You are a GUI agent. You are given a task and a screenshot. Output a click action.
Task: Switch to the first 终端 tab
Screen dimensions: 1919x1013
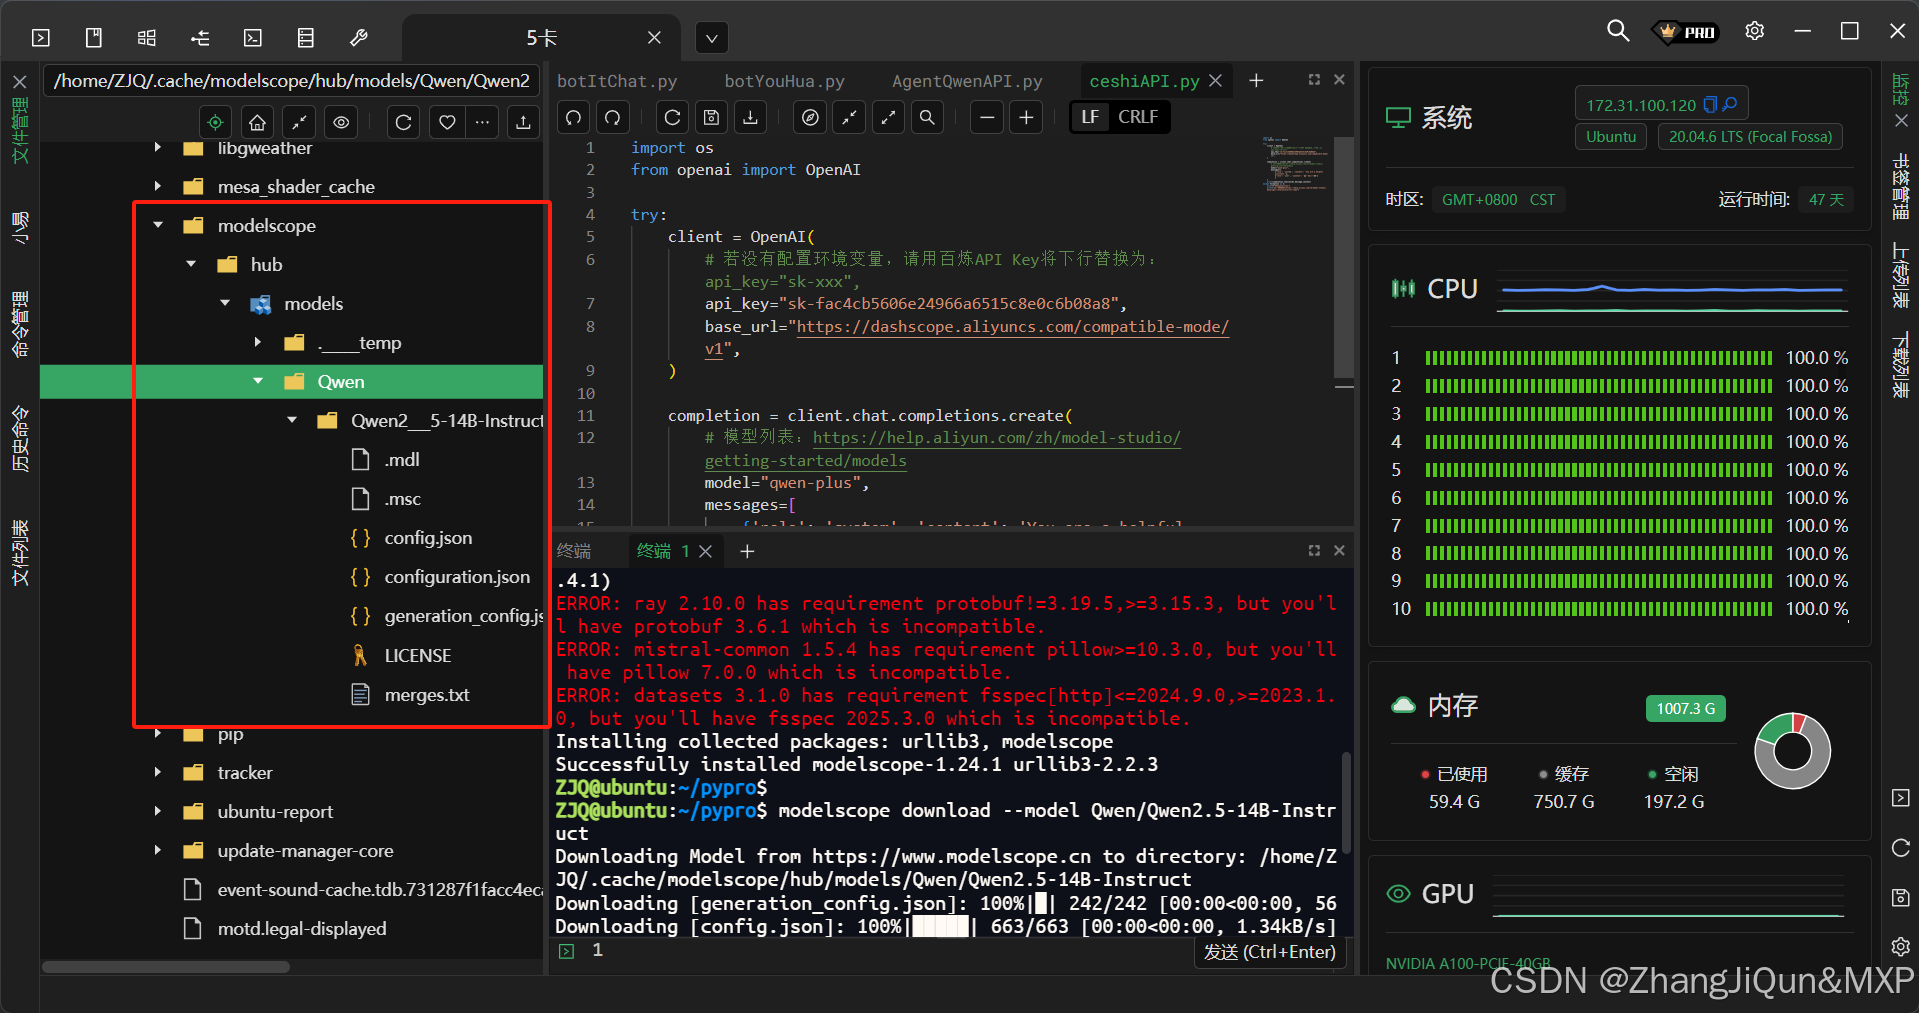(574, 551)
